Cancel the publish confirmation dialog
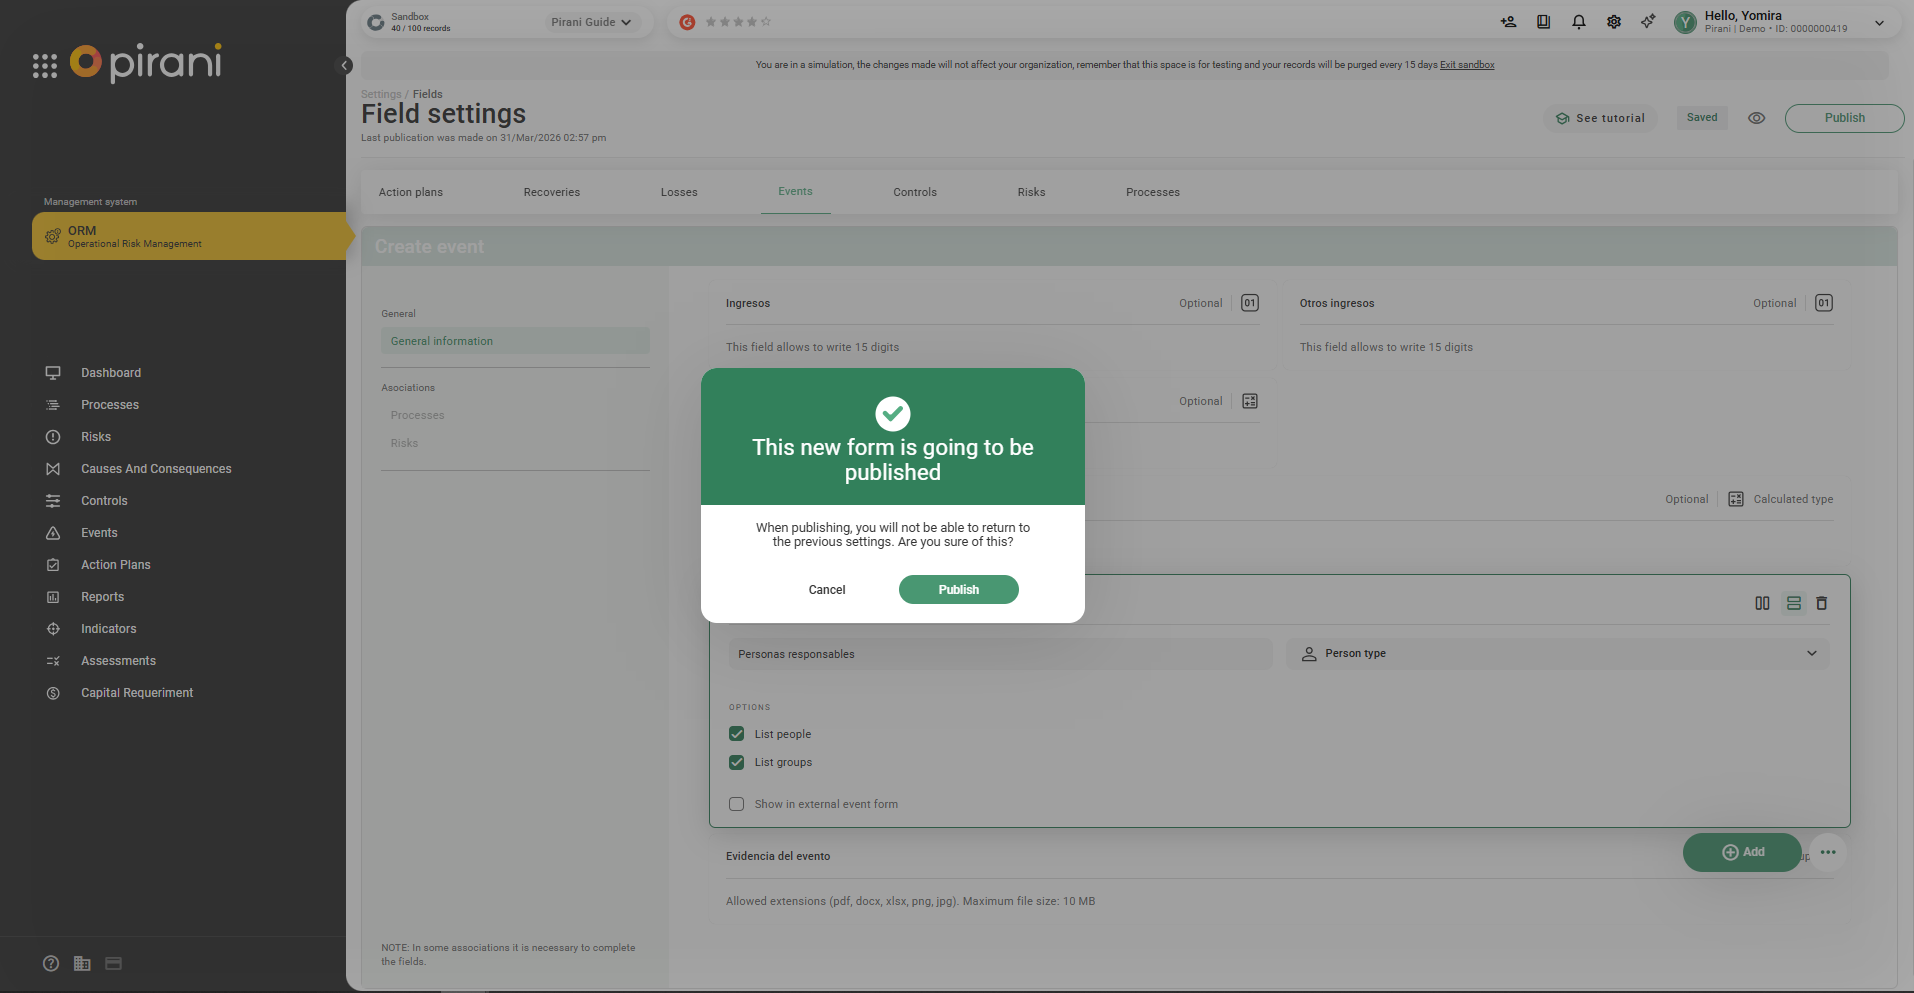This screenshot has width=1914, height=993. (x=826, y=590)
